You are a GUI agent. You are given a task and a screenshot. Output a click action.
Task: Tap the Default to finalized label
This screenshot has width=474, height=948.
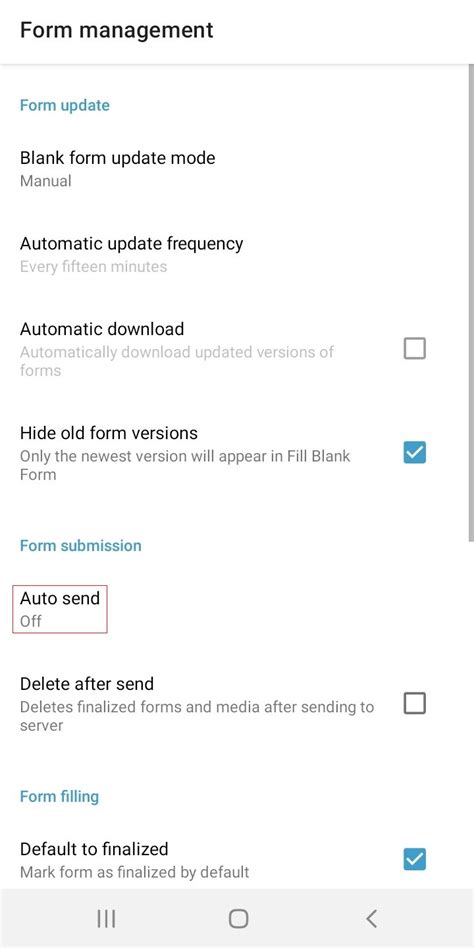94,849
